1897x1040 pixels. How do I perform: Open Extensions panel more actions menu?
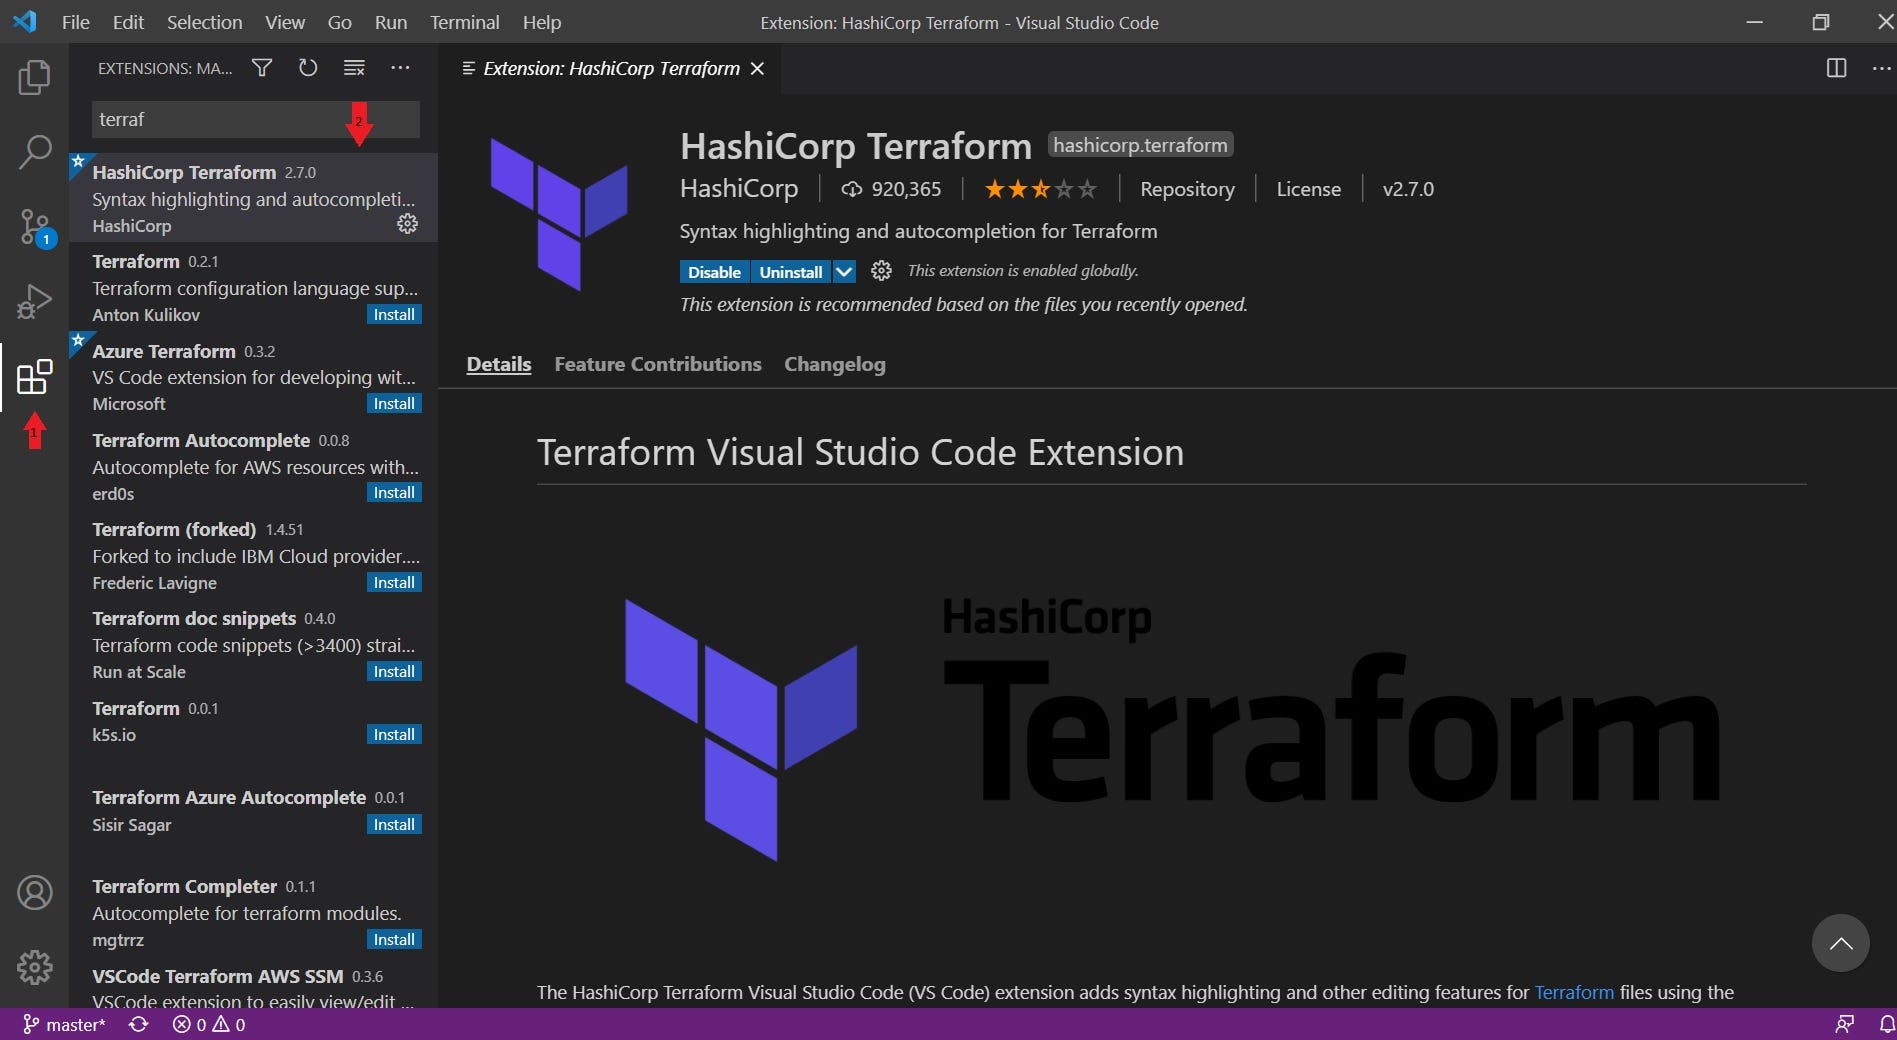(x=400, y=68)
